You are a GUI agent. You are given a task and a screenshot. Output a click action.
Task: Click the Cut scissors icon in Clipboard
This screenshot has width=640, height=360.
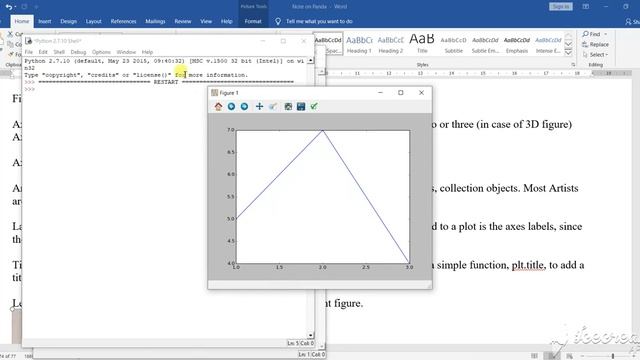click(x=10, y=34)
